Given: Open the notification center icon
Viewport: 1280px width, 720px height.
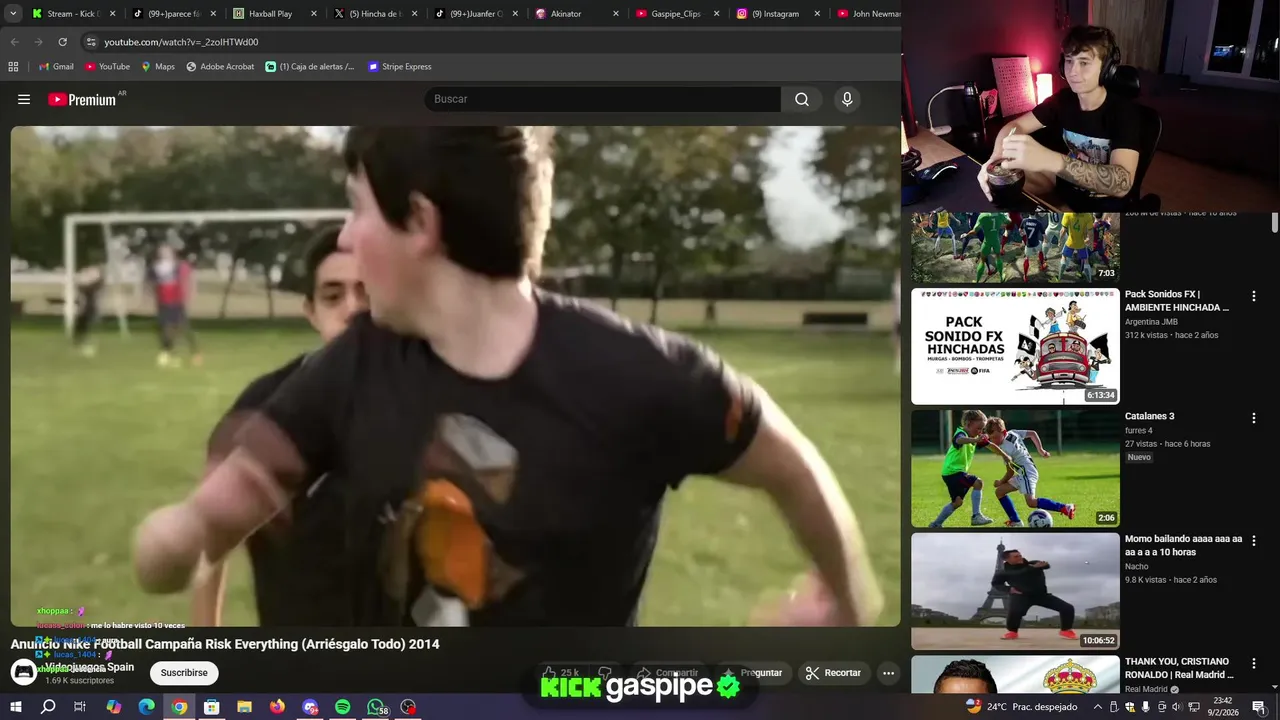Looking at the screenshot, I should [1258, 707].
